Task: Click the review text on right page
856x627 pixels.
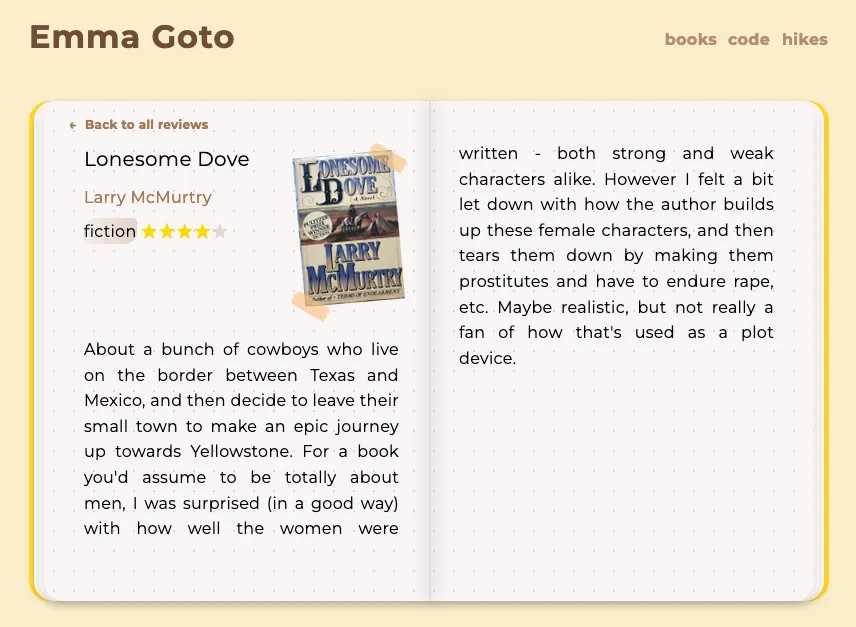Action: click(616, 256)
